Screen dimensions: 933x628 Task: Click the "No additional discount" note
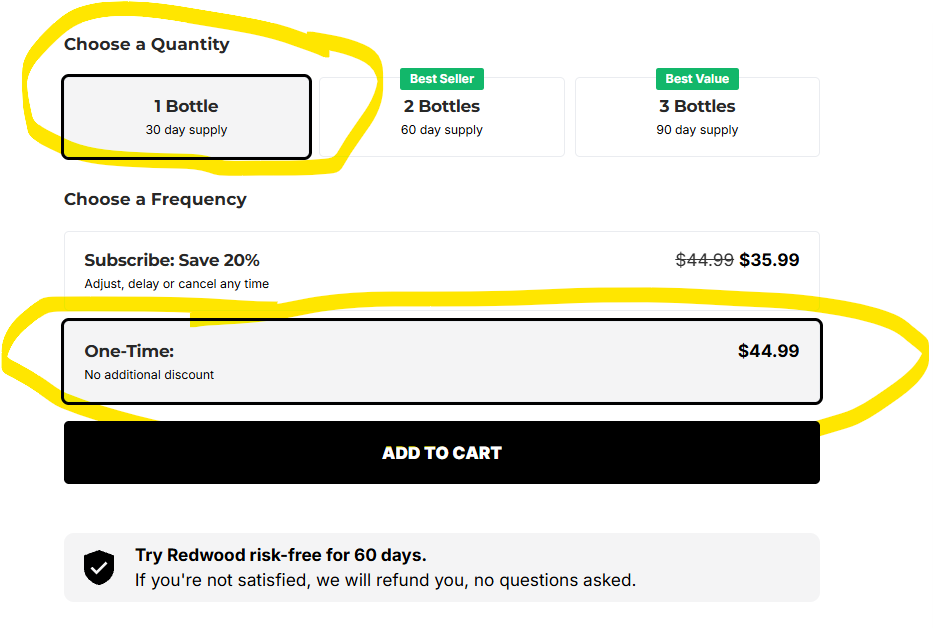(149, 375)
